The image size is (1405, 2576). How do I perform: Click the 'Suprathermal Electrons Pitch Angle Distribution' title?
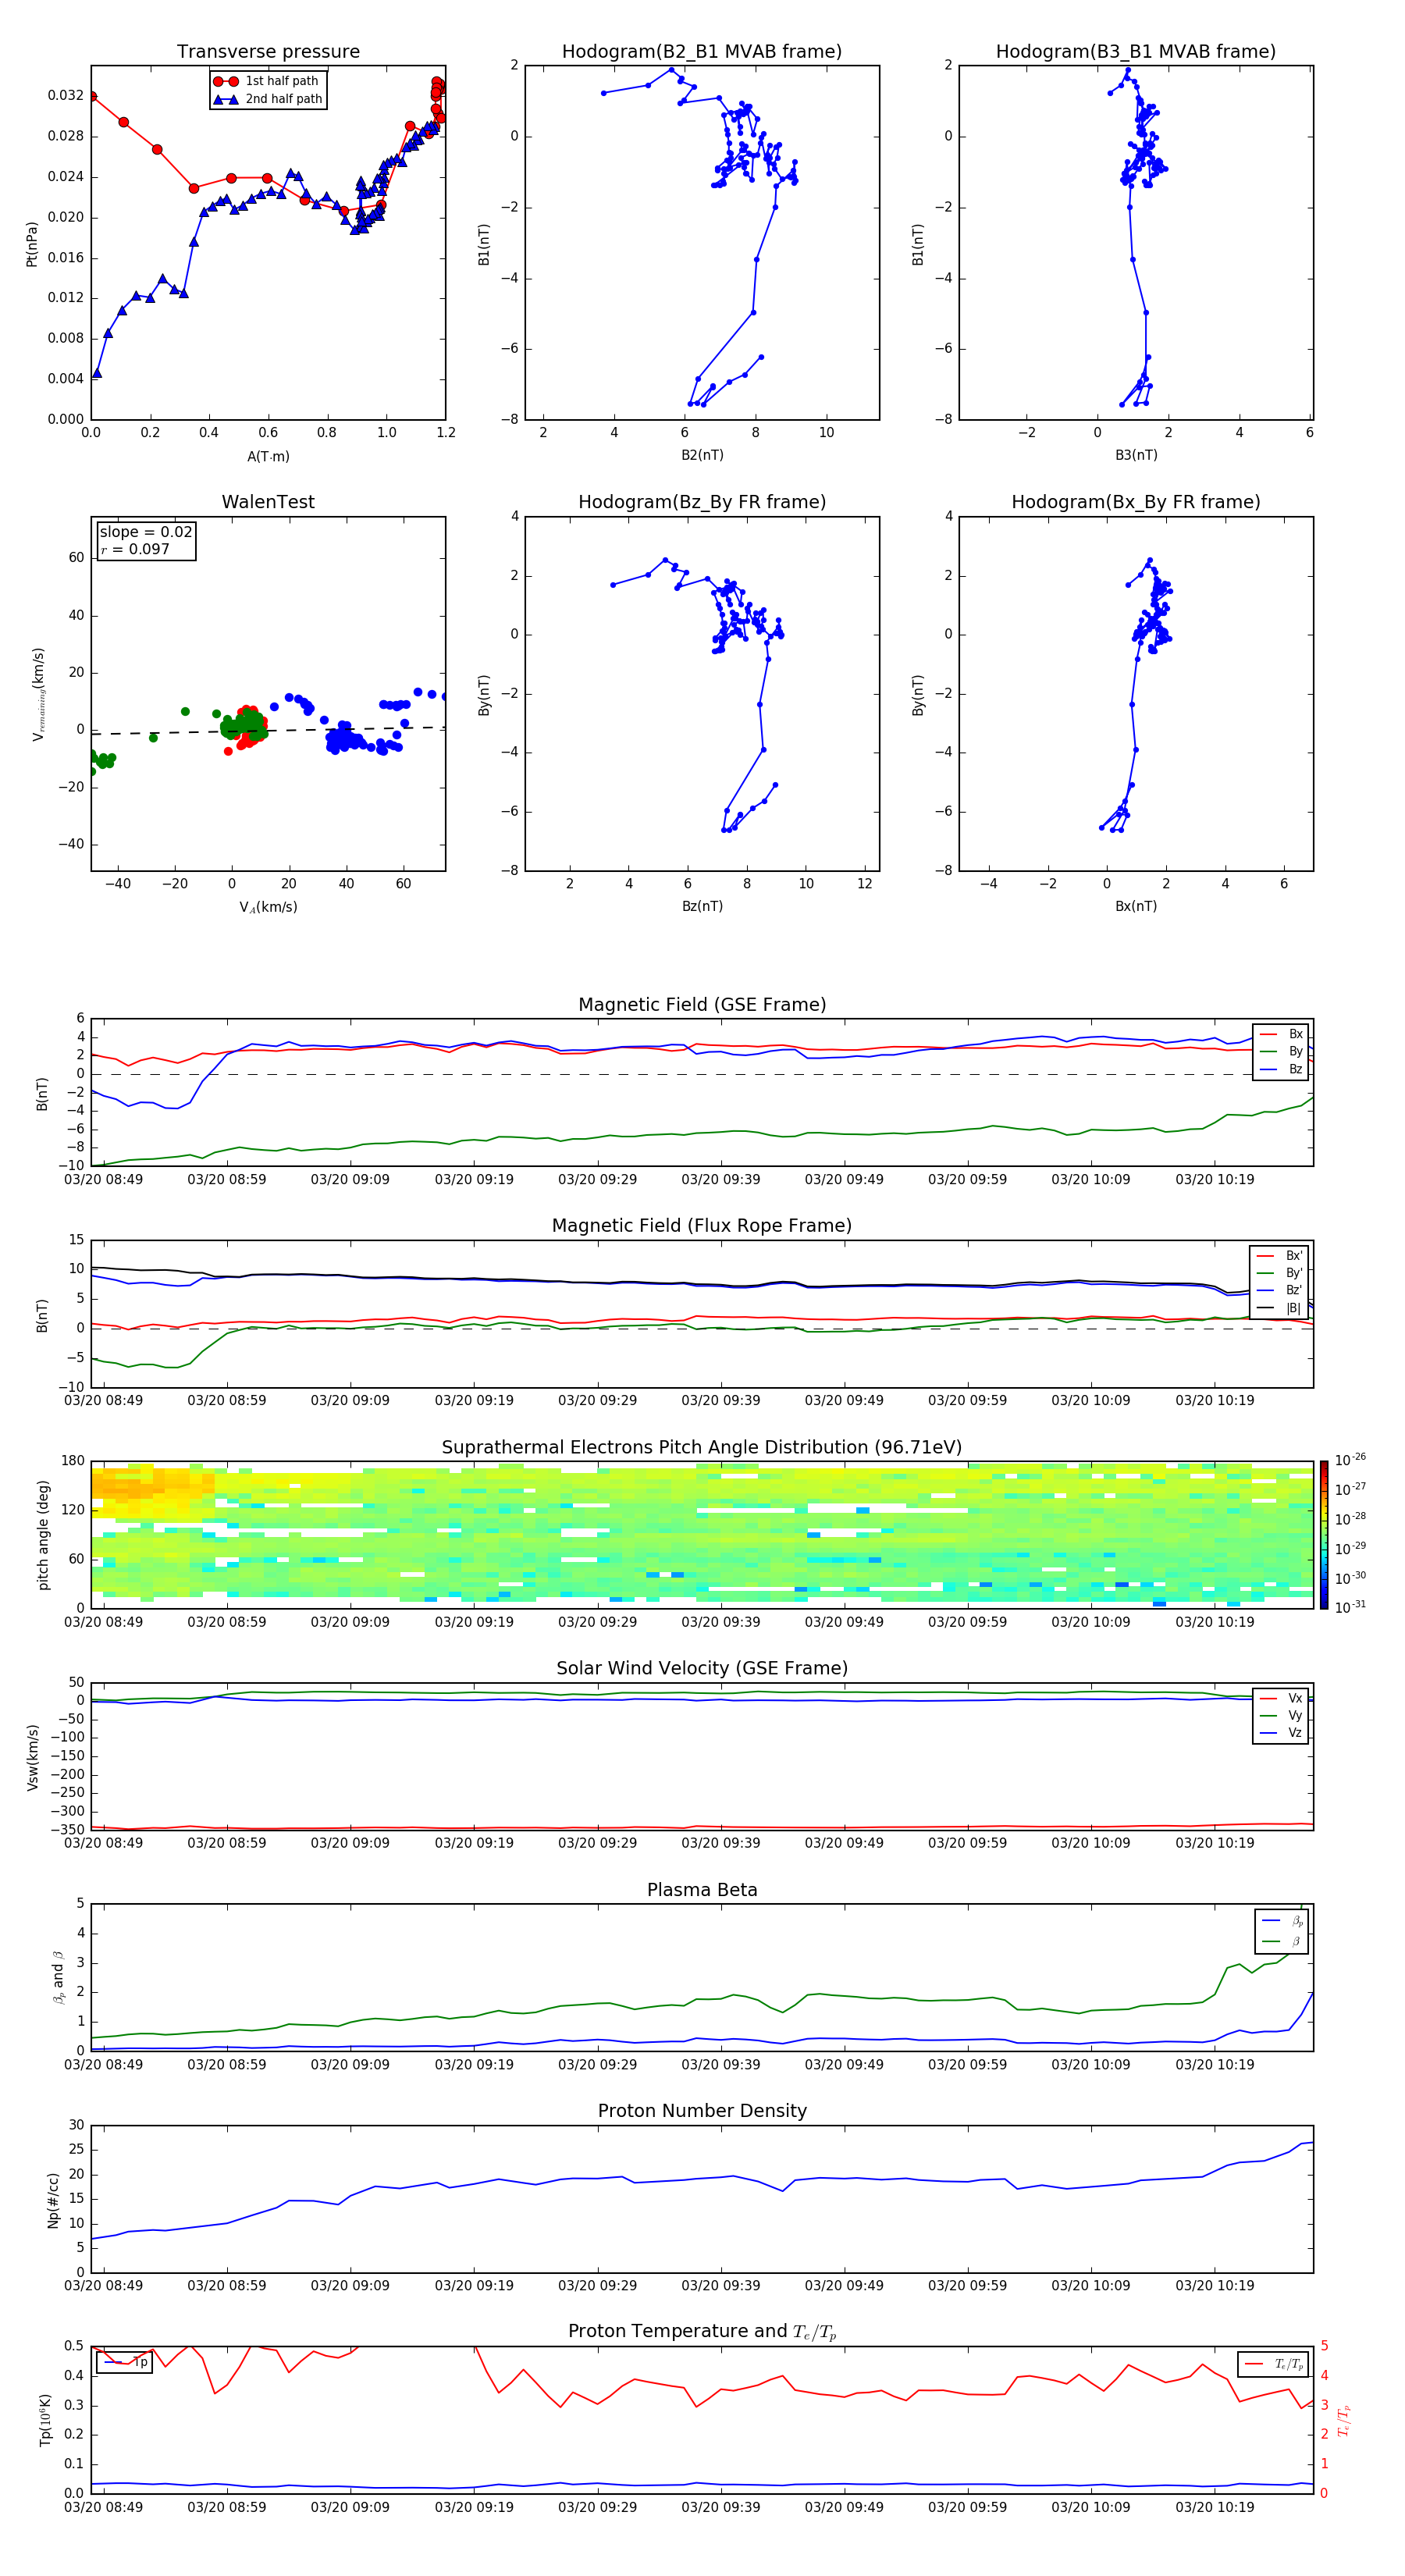click(702, 1448)
